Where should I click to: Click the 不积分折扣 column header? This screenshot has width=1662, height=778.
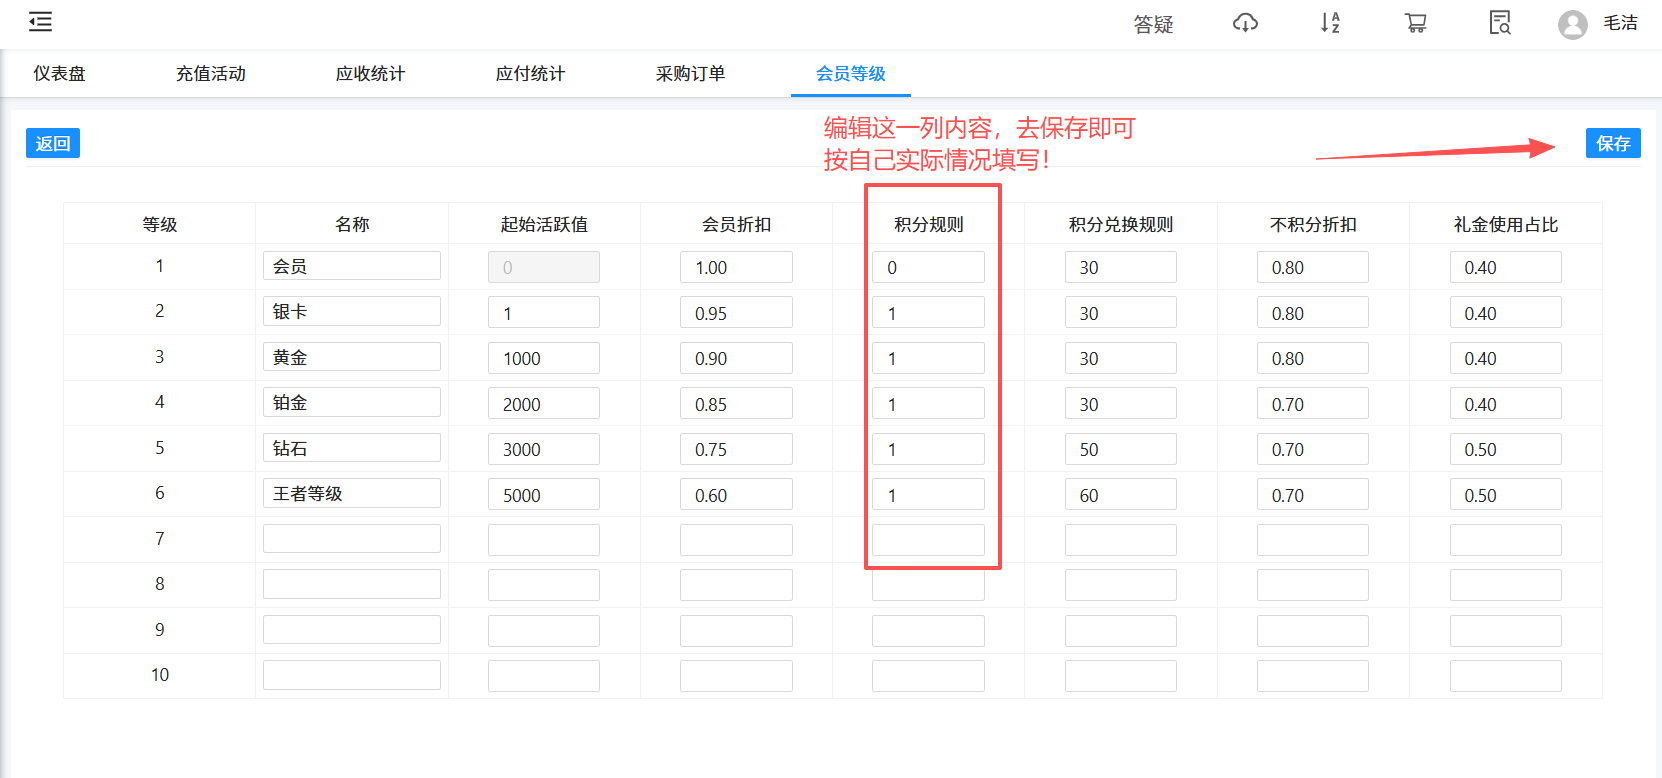[1313, 224]
